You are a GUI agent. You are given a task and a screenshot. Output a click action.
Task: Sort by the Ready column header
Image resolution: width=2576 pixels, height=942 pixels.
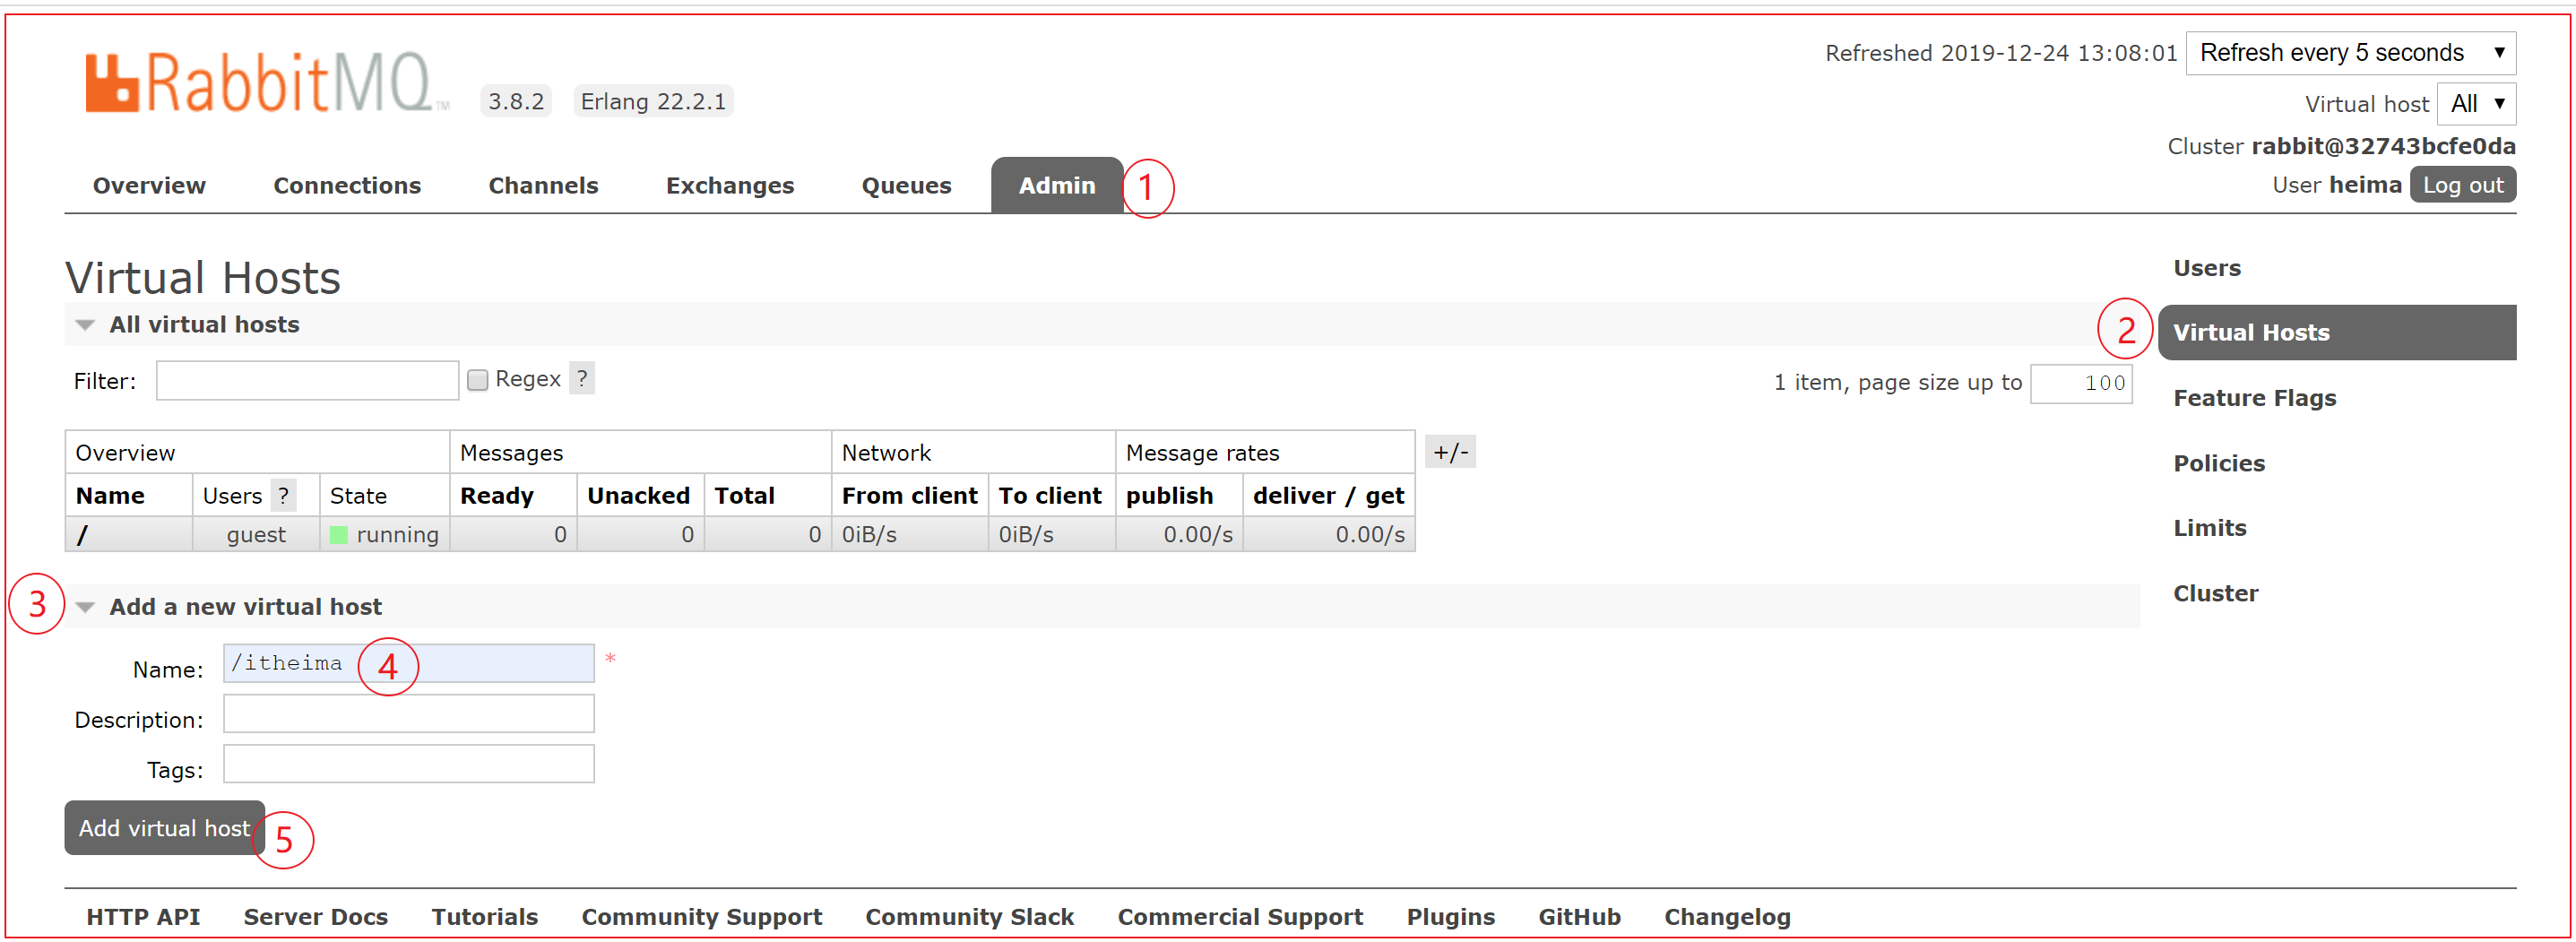point(496,495)
